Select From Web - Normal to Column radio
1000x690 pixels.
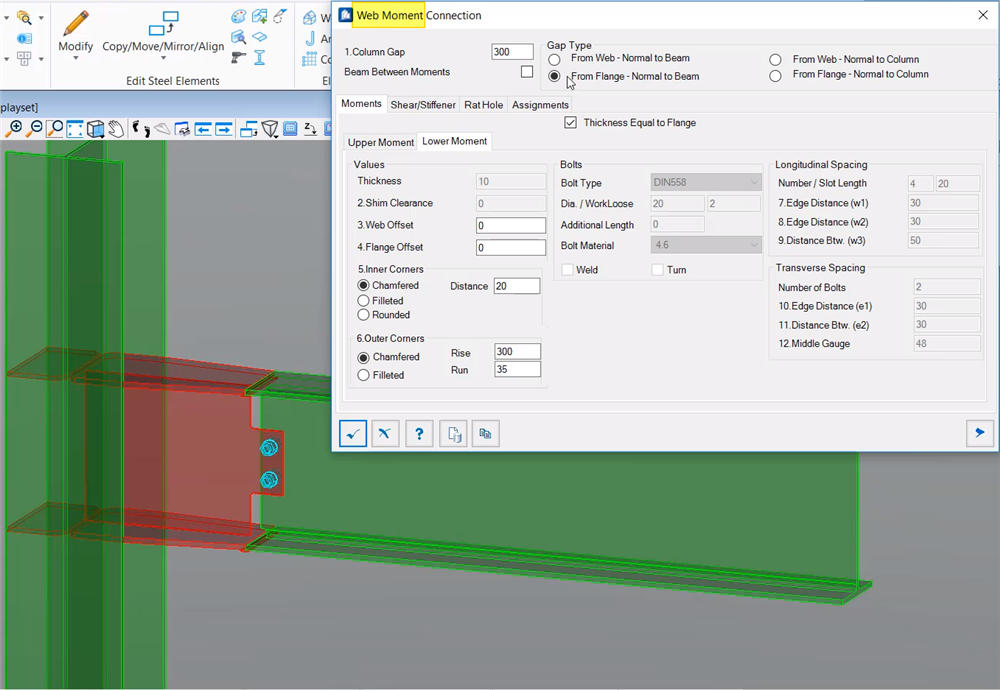tap(775, 59)
